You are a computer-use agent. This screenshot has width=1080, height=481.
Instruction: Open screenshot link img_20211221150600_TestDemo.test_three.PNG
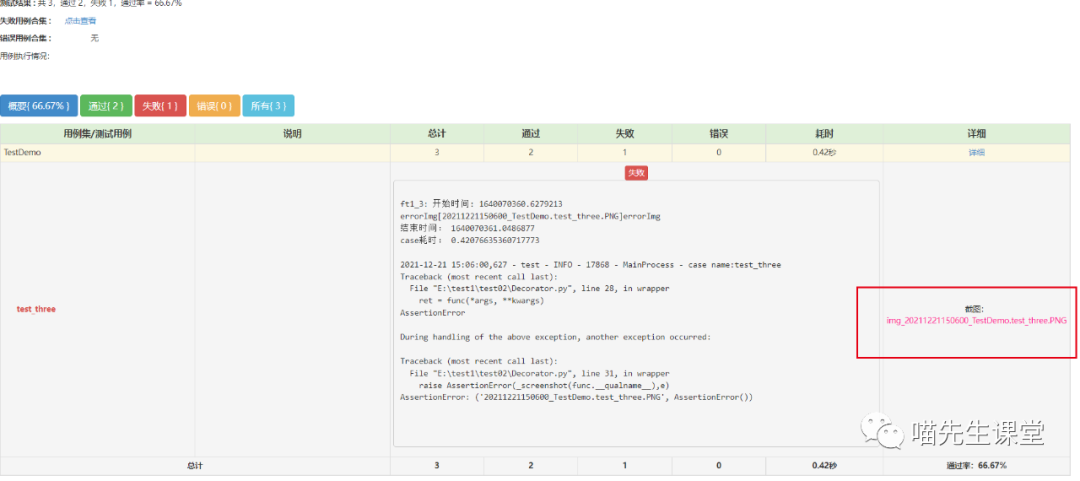pyautogui.click(x=977, y=320)
